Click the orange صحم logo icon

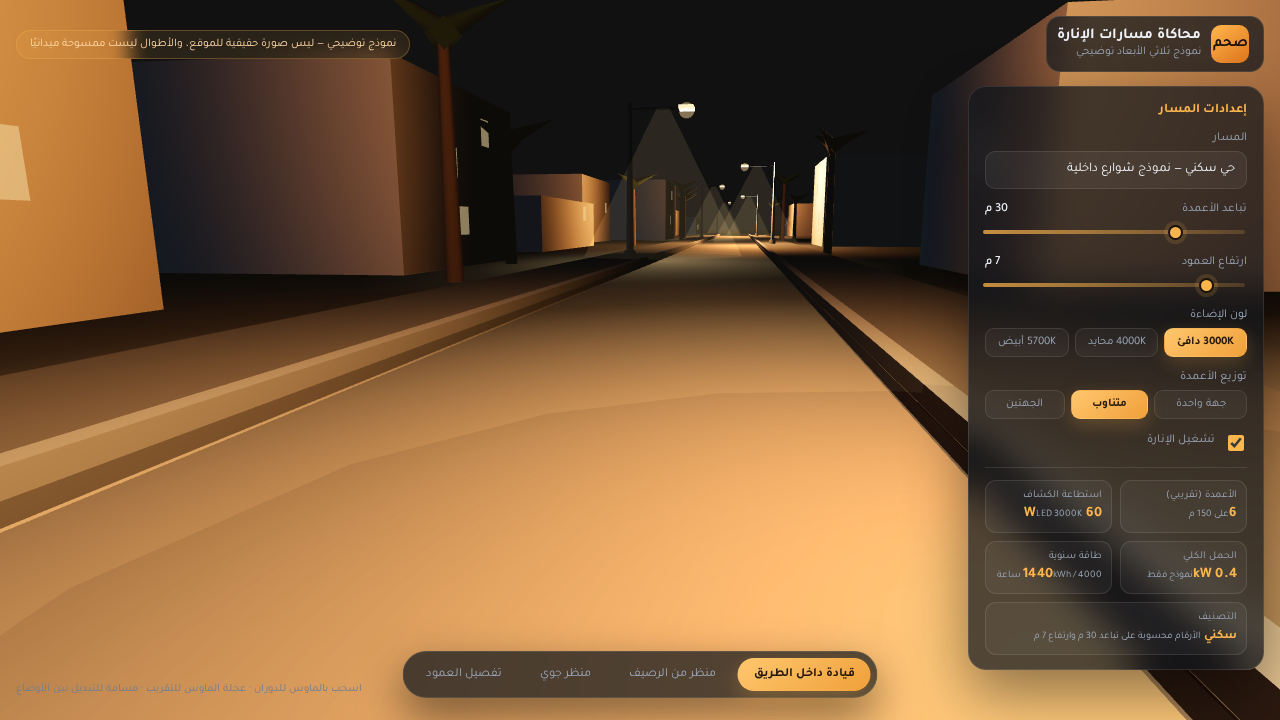(x=1229, y=44)
